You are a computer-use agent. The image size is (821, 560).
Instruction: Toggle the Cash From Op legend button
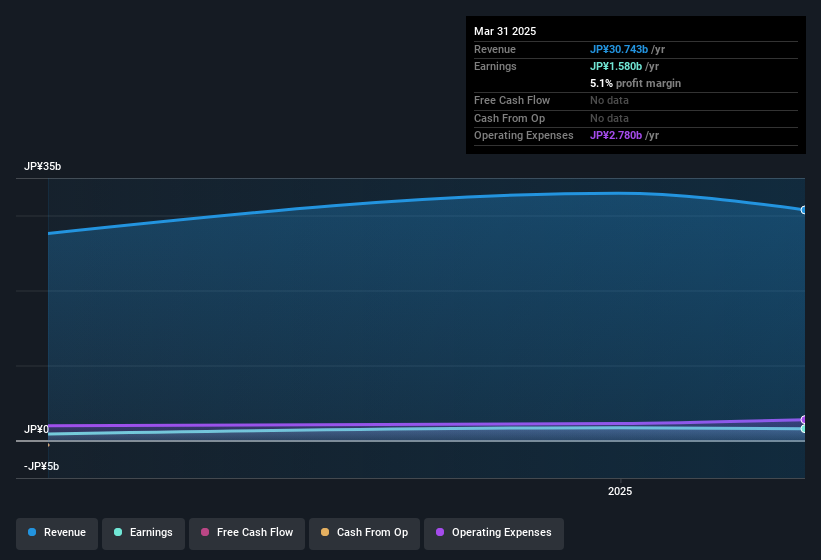click(364, 533)
